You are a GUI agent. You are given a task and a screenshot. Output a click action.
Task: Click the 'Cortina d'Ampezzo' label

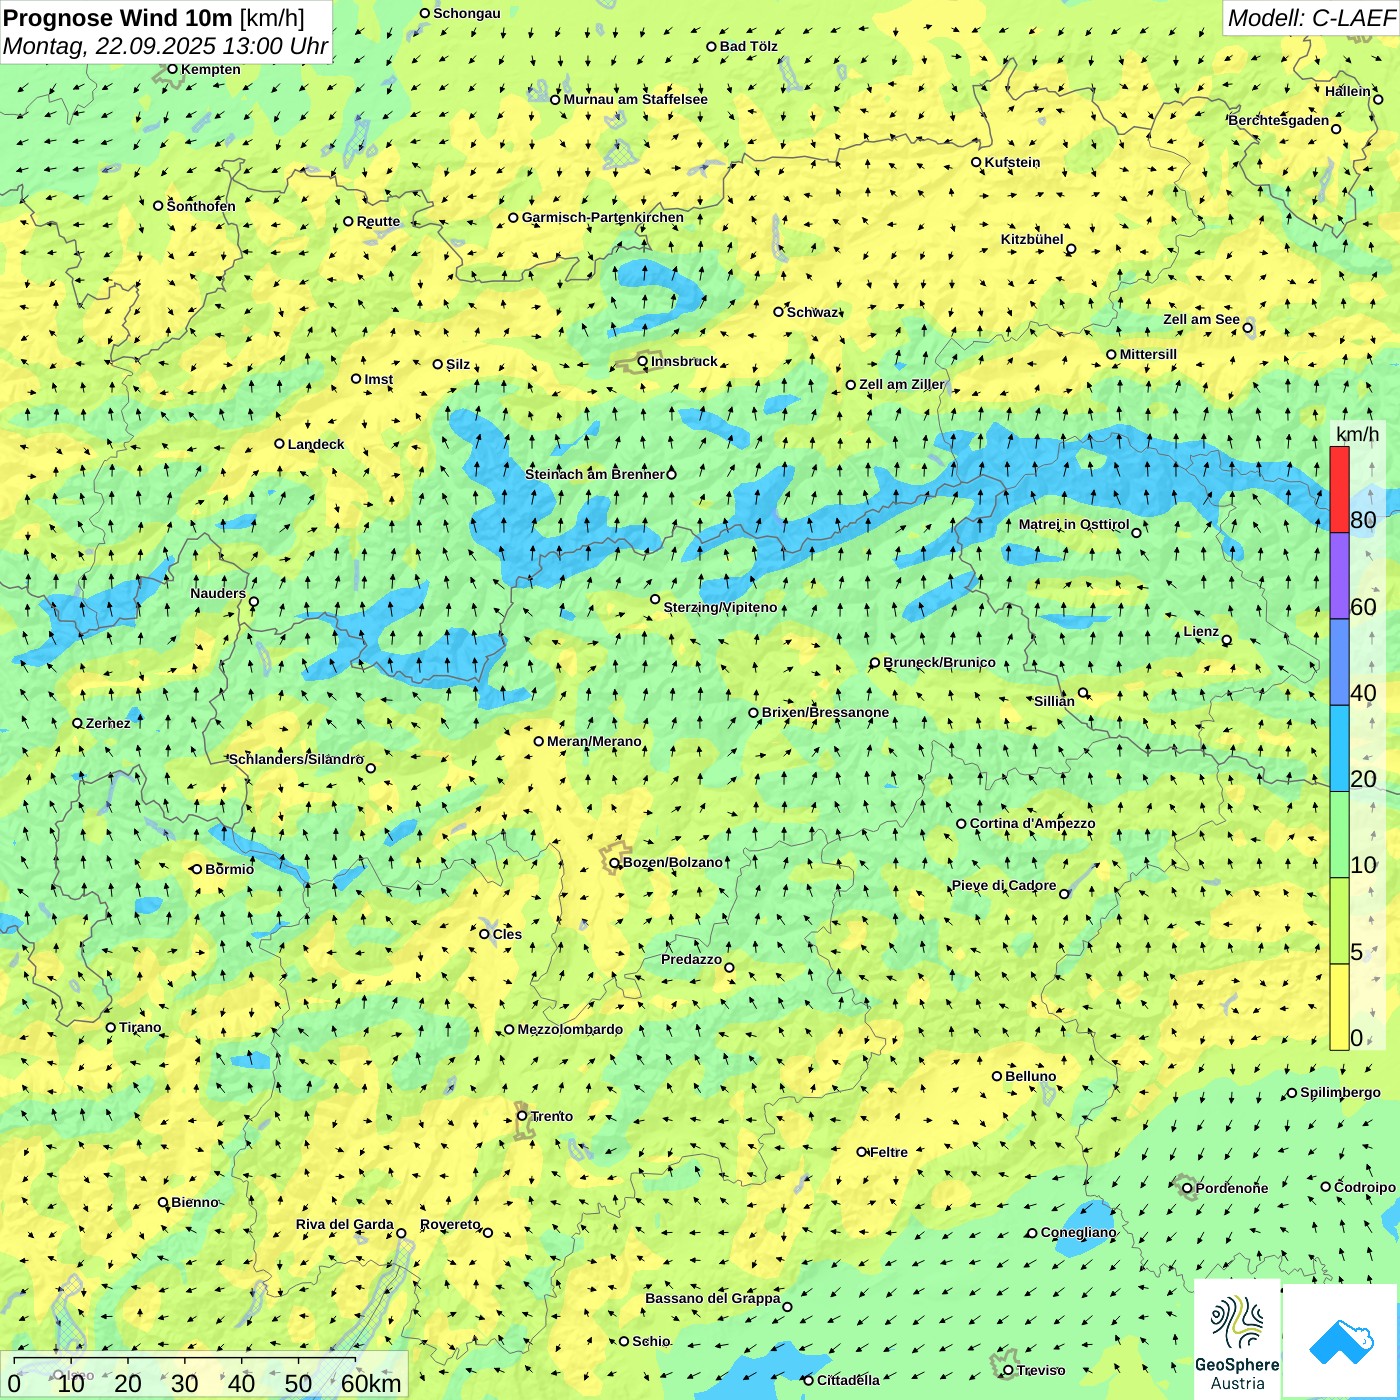[x=1032, y=823]
